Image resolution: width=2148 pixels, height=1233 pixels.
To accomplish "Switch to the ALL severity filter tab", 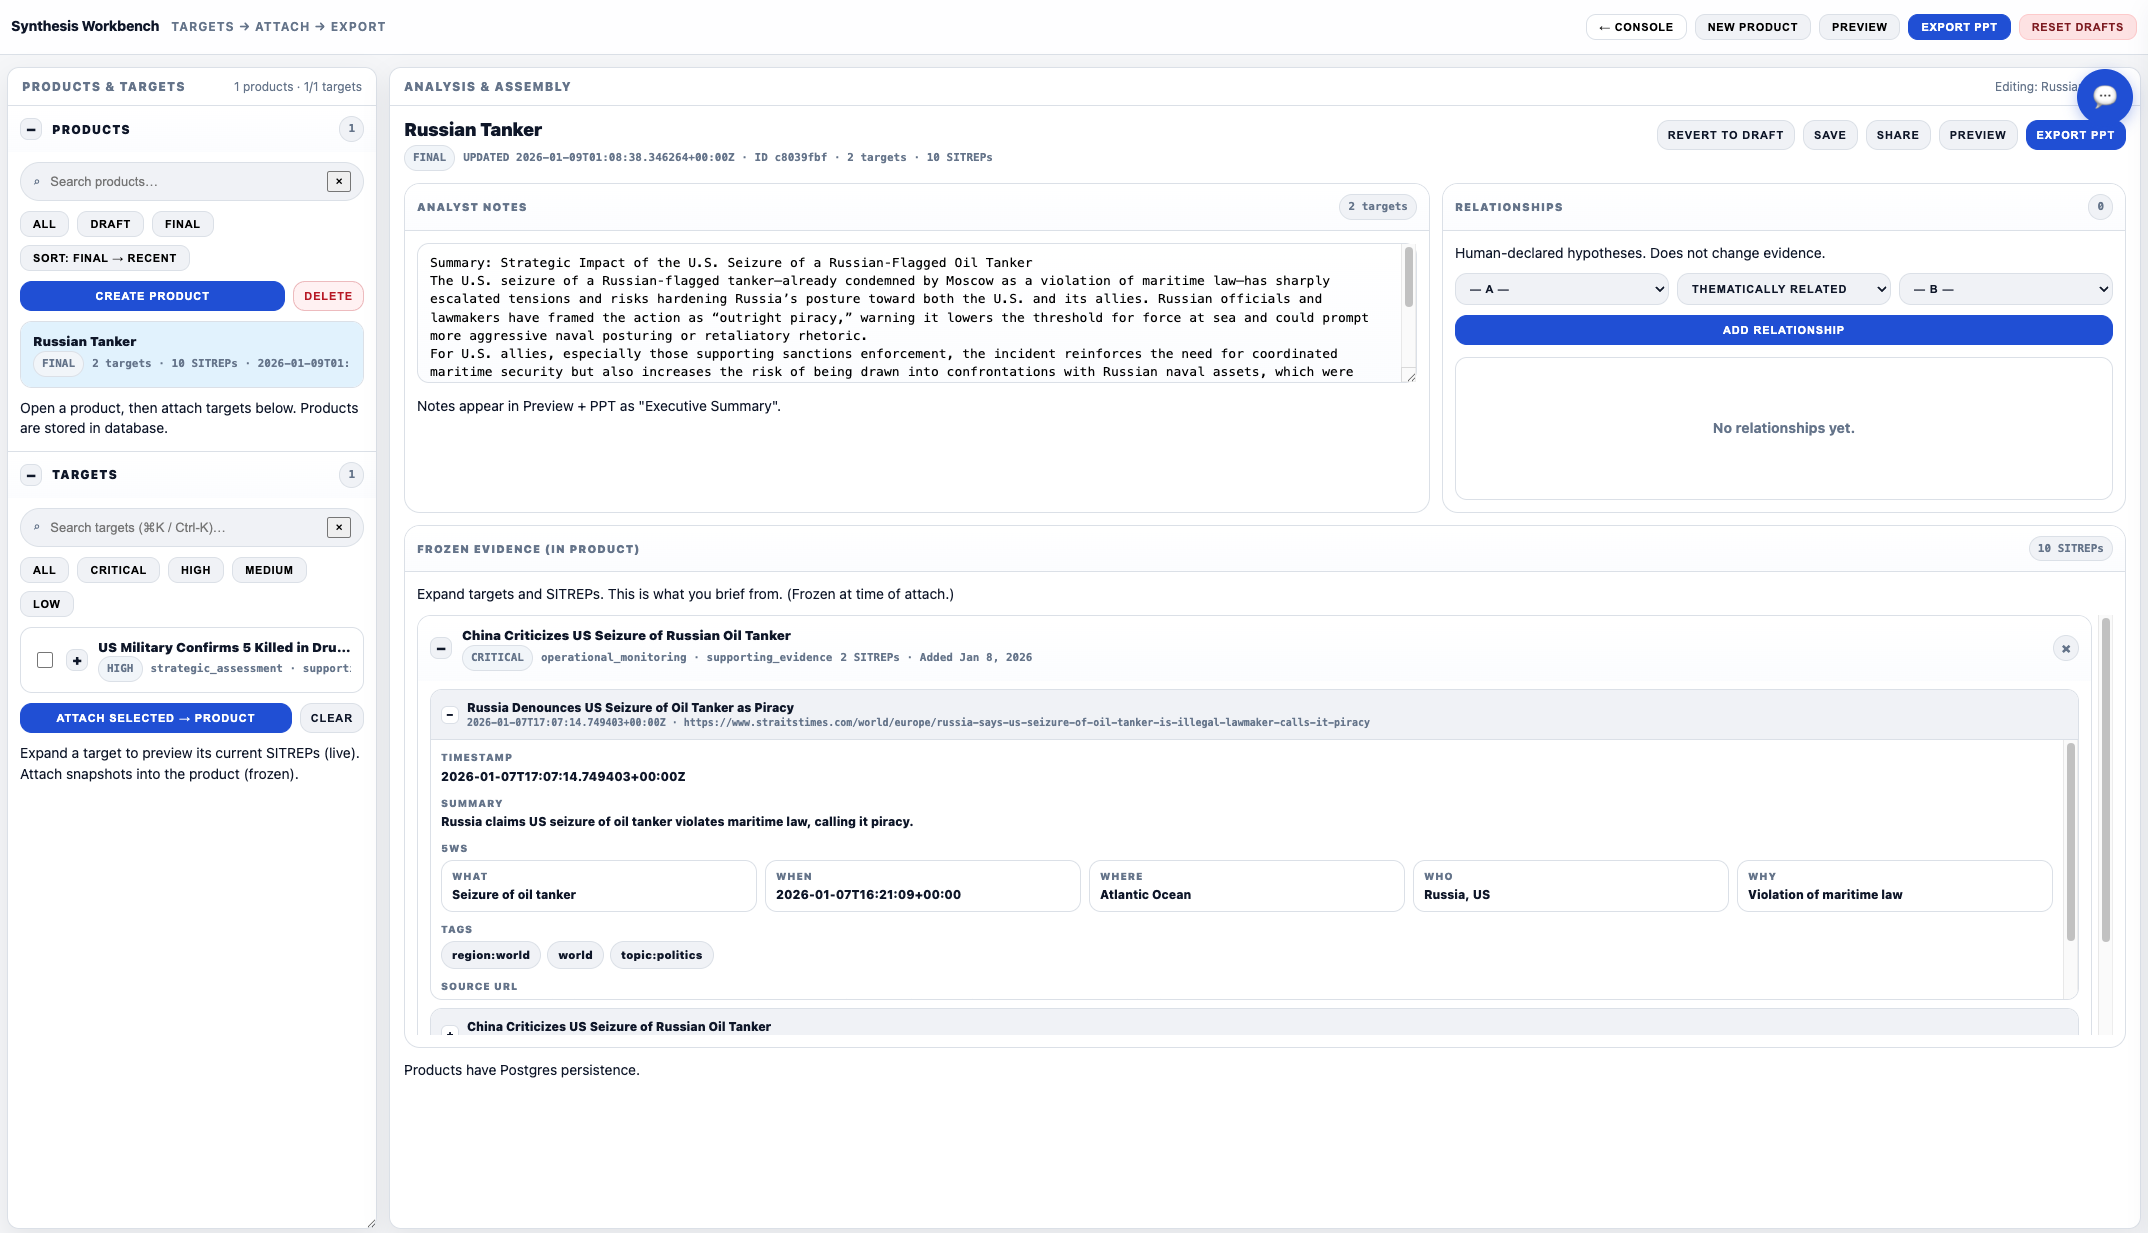I will (43, 569).
